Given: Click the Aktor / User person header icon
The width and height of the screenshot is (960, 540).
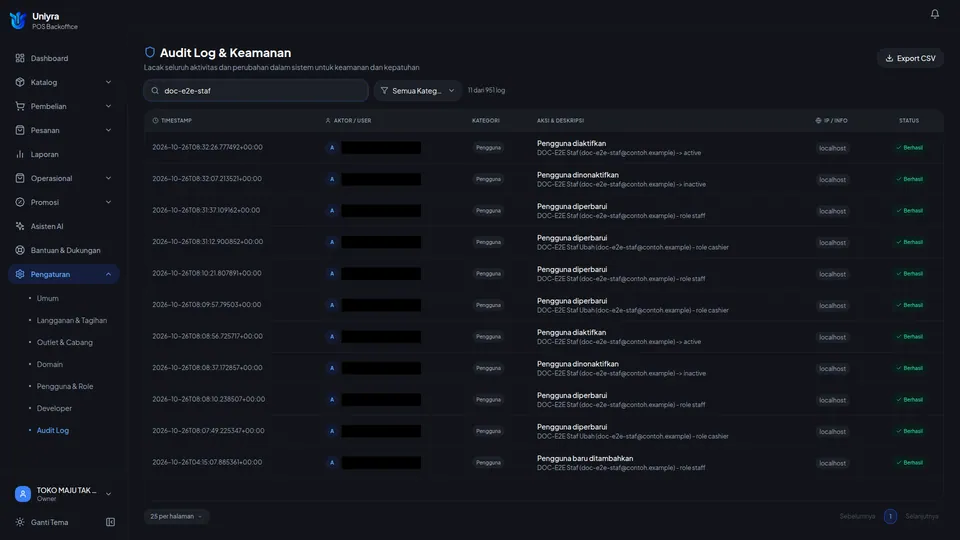Looking at the screenshot, I should (328, 121).
